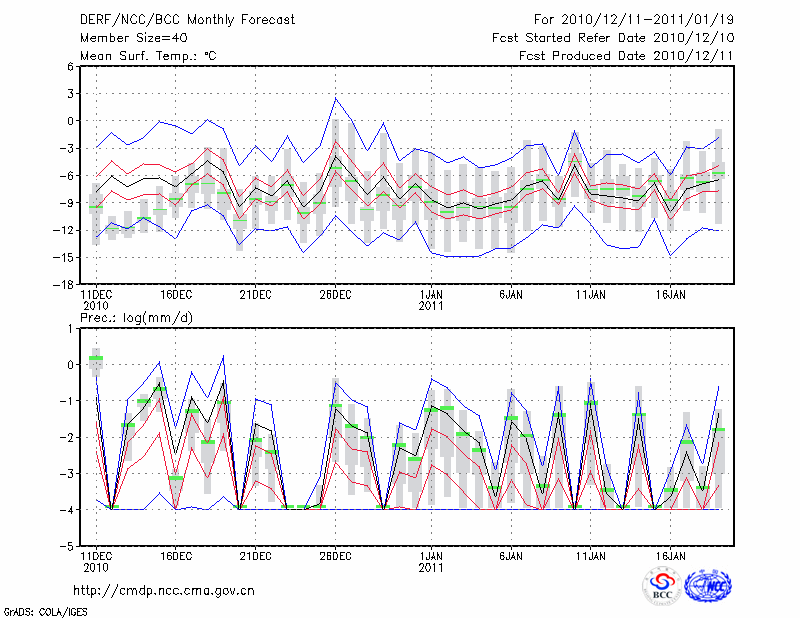
Task: Click the green 11DEC marker in precipitation chart
Action: (x=96, y=358)
